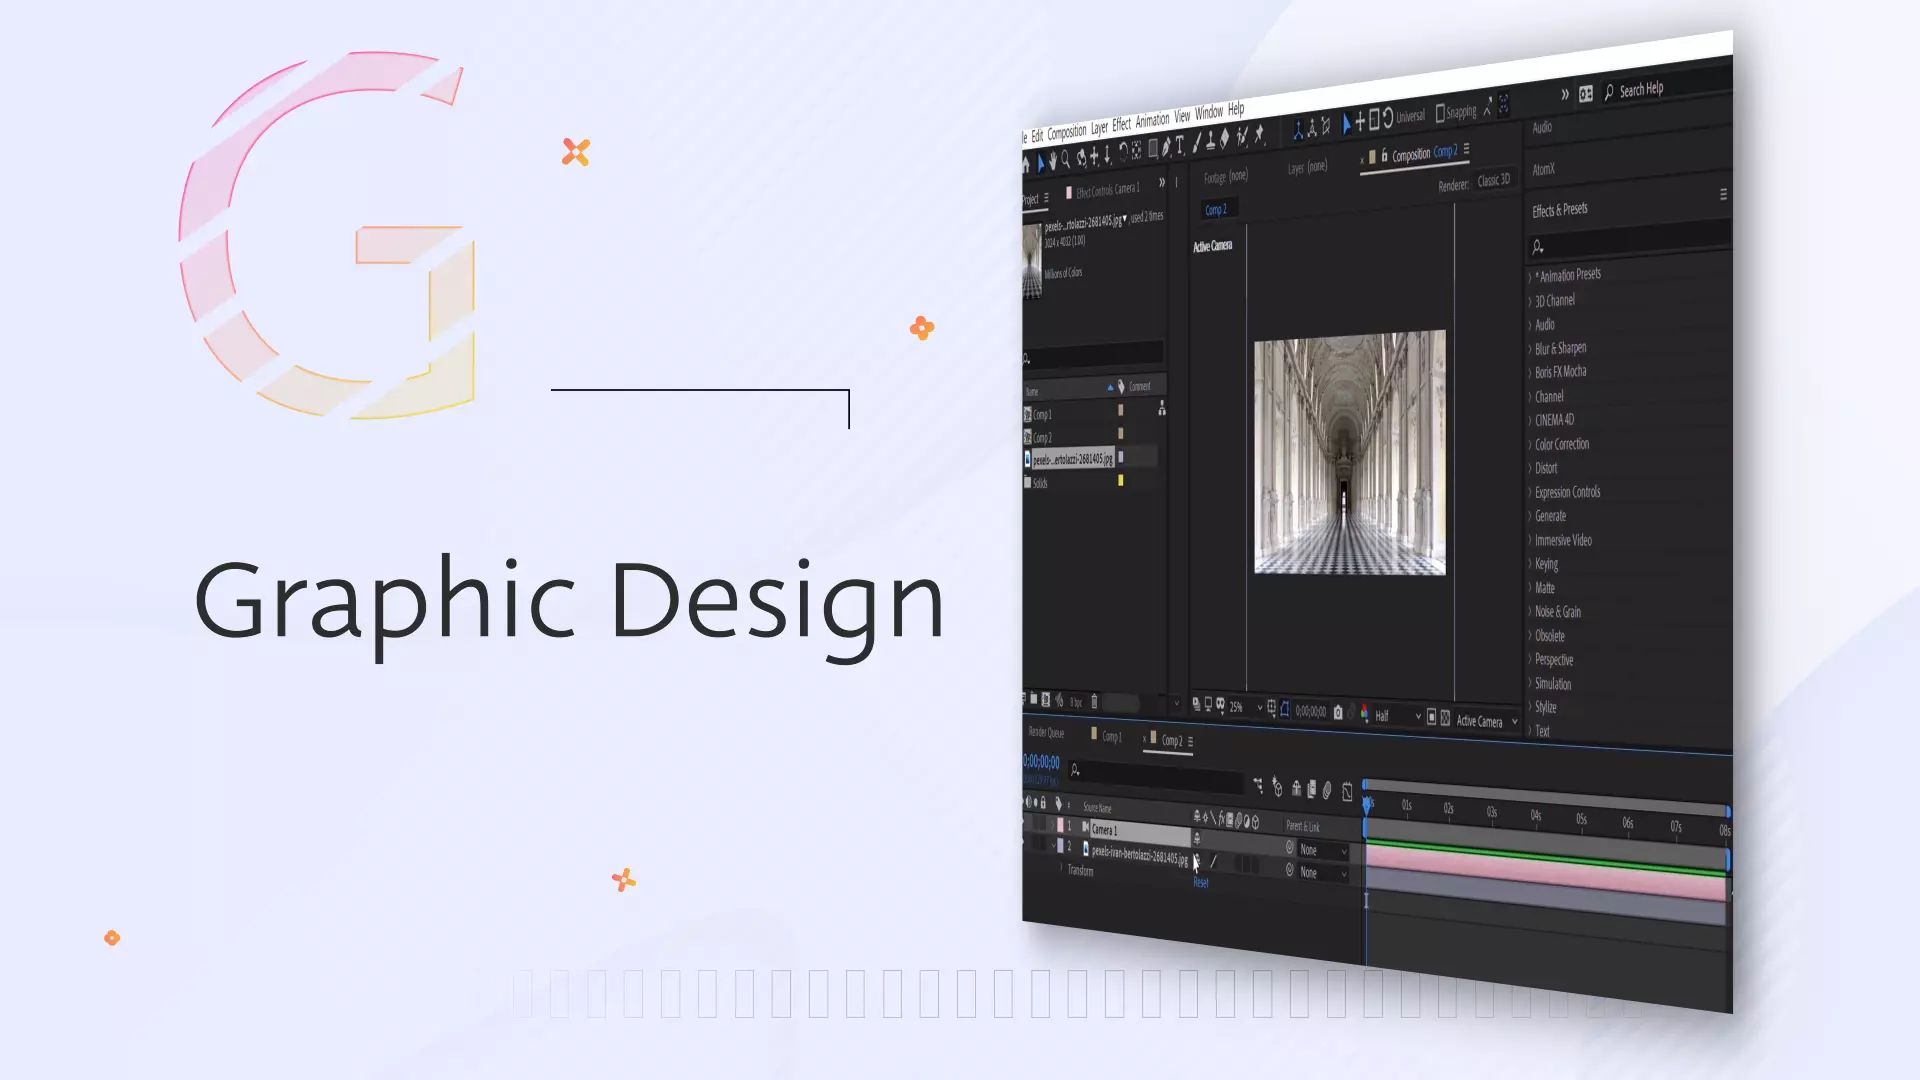Click the Classic 3D renderer button
This screenshot has width=1920, height=1080.
tap(1494, 180)
